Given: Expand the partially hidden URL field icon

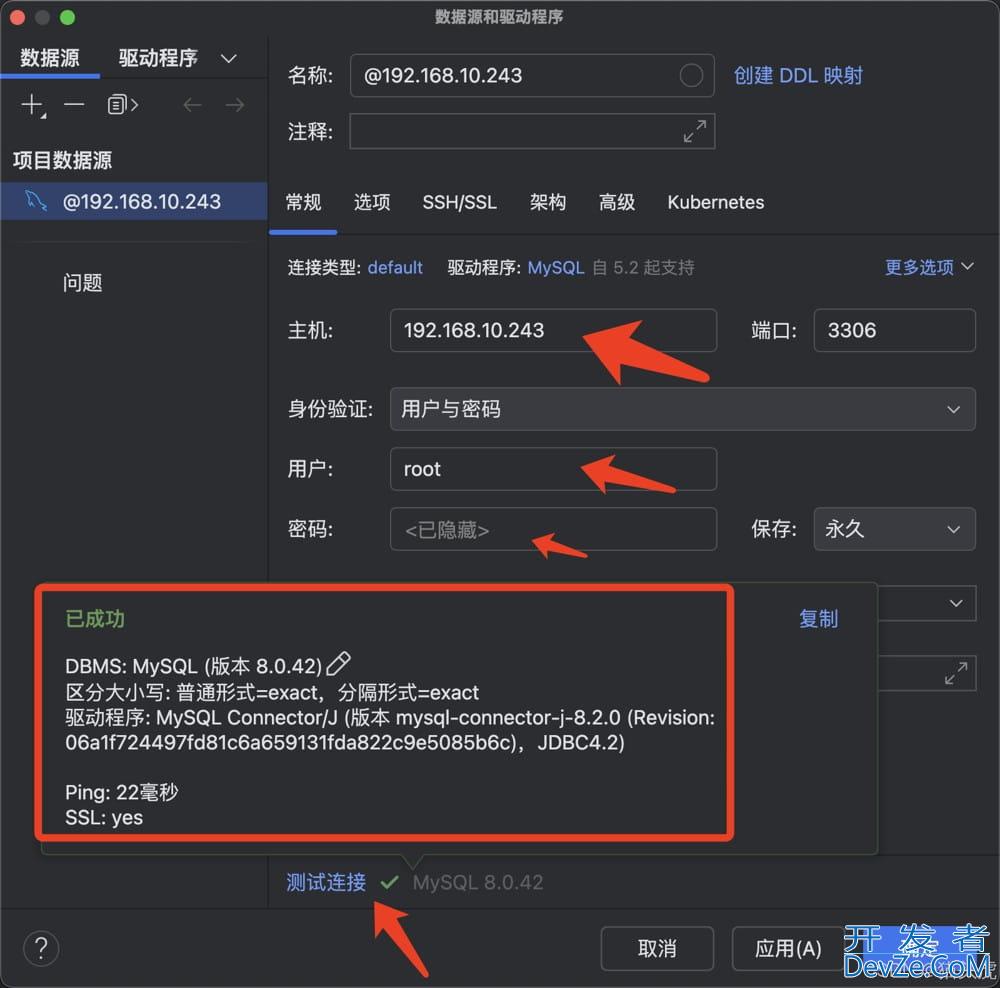Looking at the screenshot, I should pos(956,673).
